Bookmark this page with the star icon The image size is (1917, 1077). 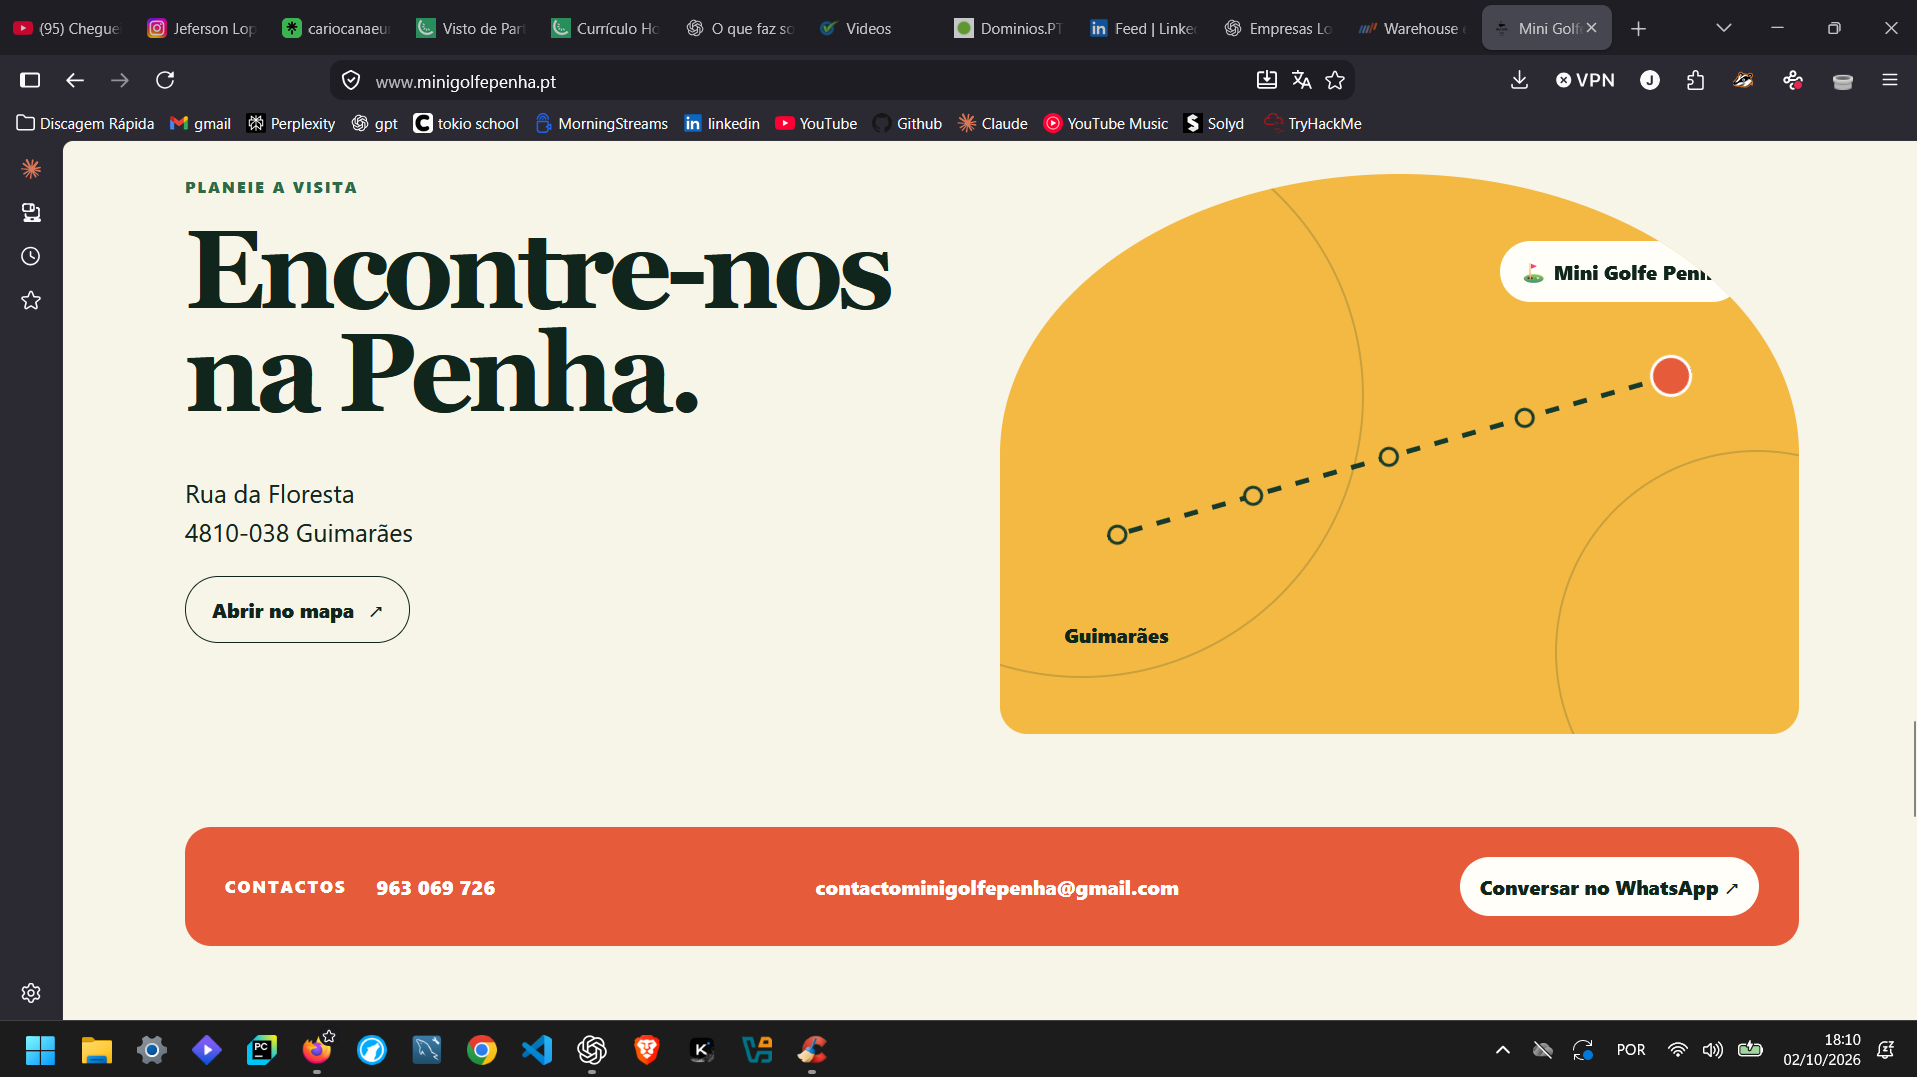[x=1335, y=80]
